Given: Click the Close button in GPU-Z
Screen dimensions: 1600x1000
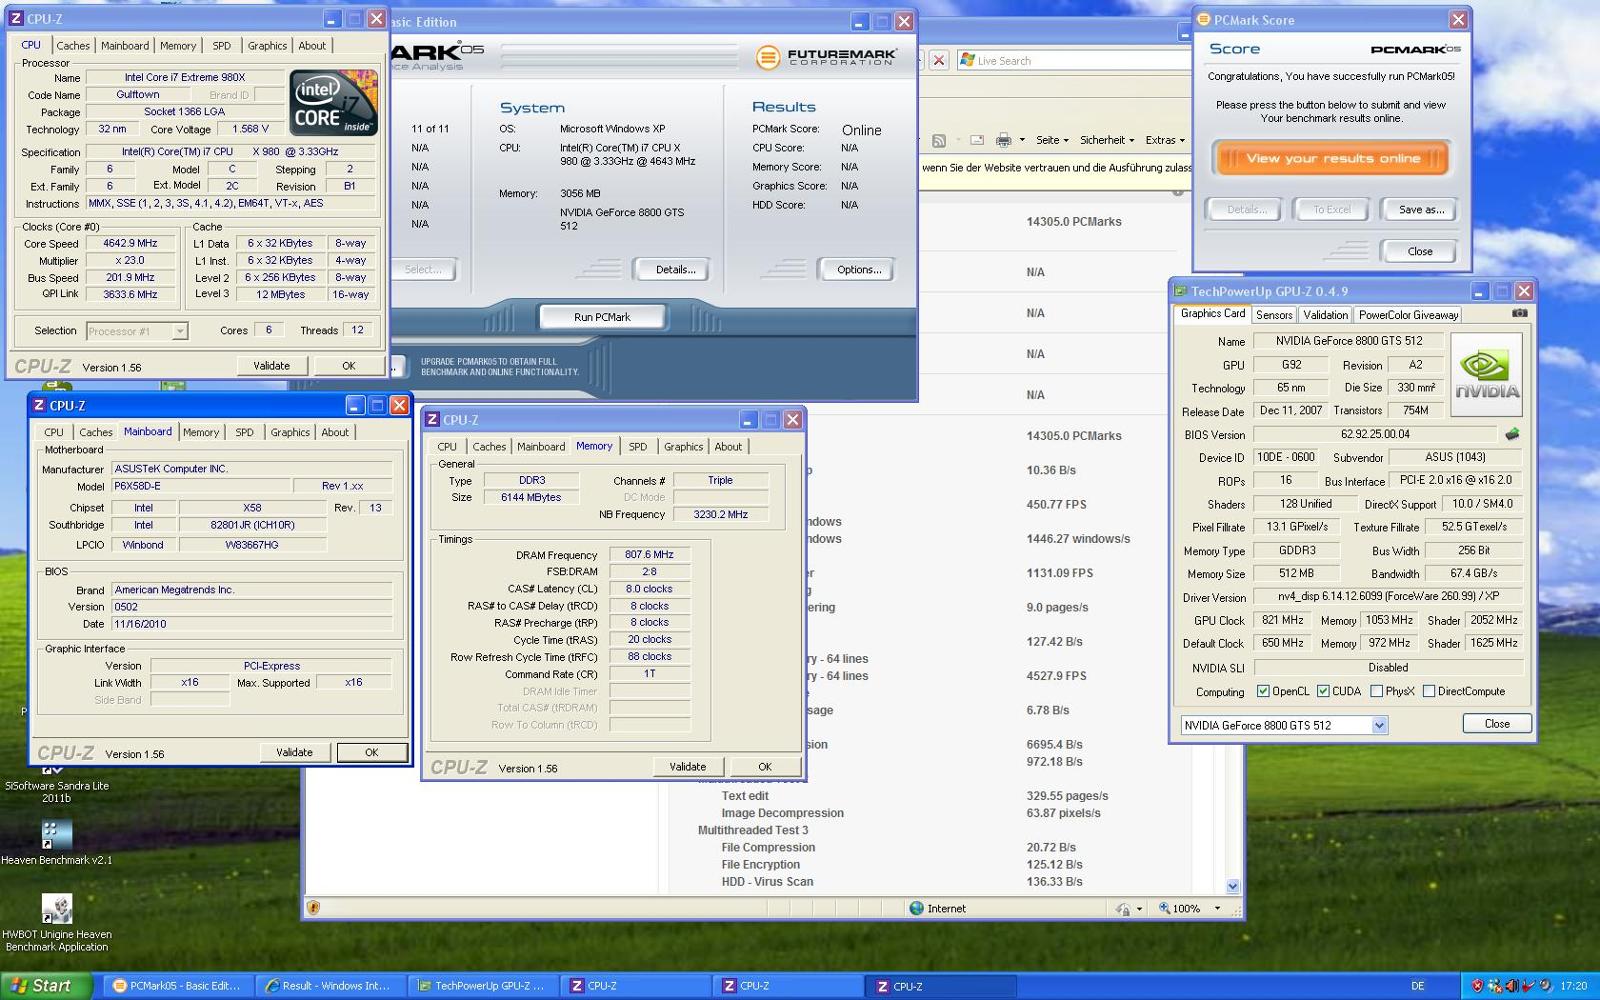Looking at the screenshot, I should point(1496,723).
